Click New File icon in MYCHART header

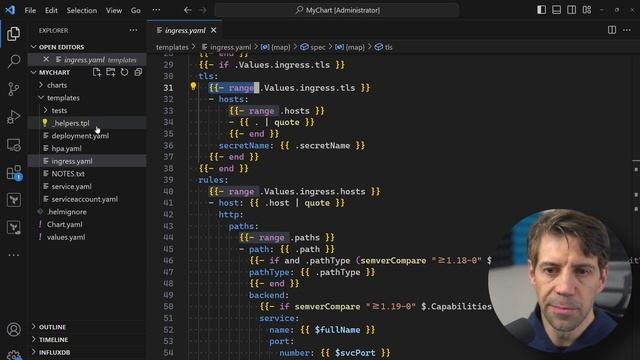click(x=97, y=72)
